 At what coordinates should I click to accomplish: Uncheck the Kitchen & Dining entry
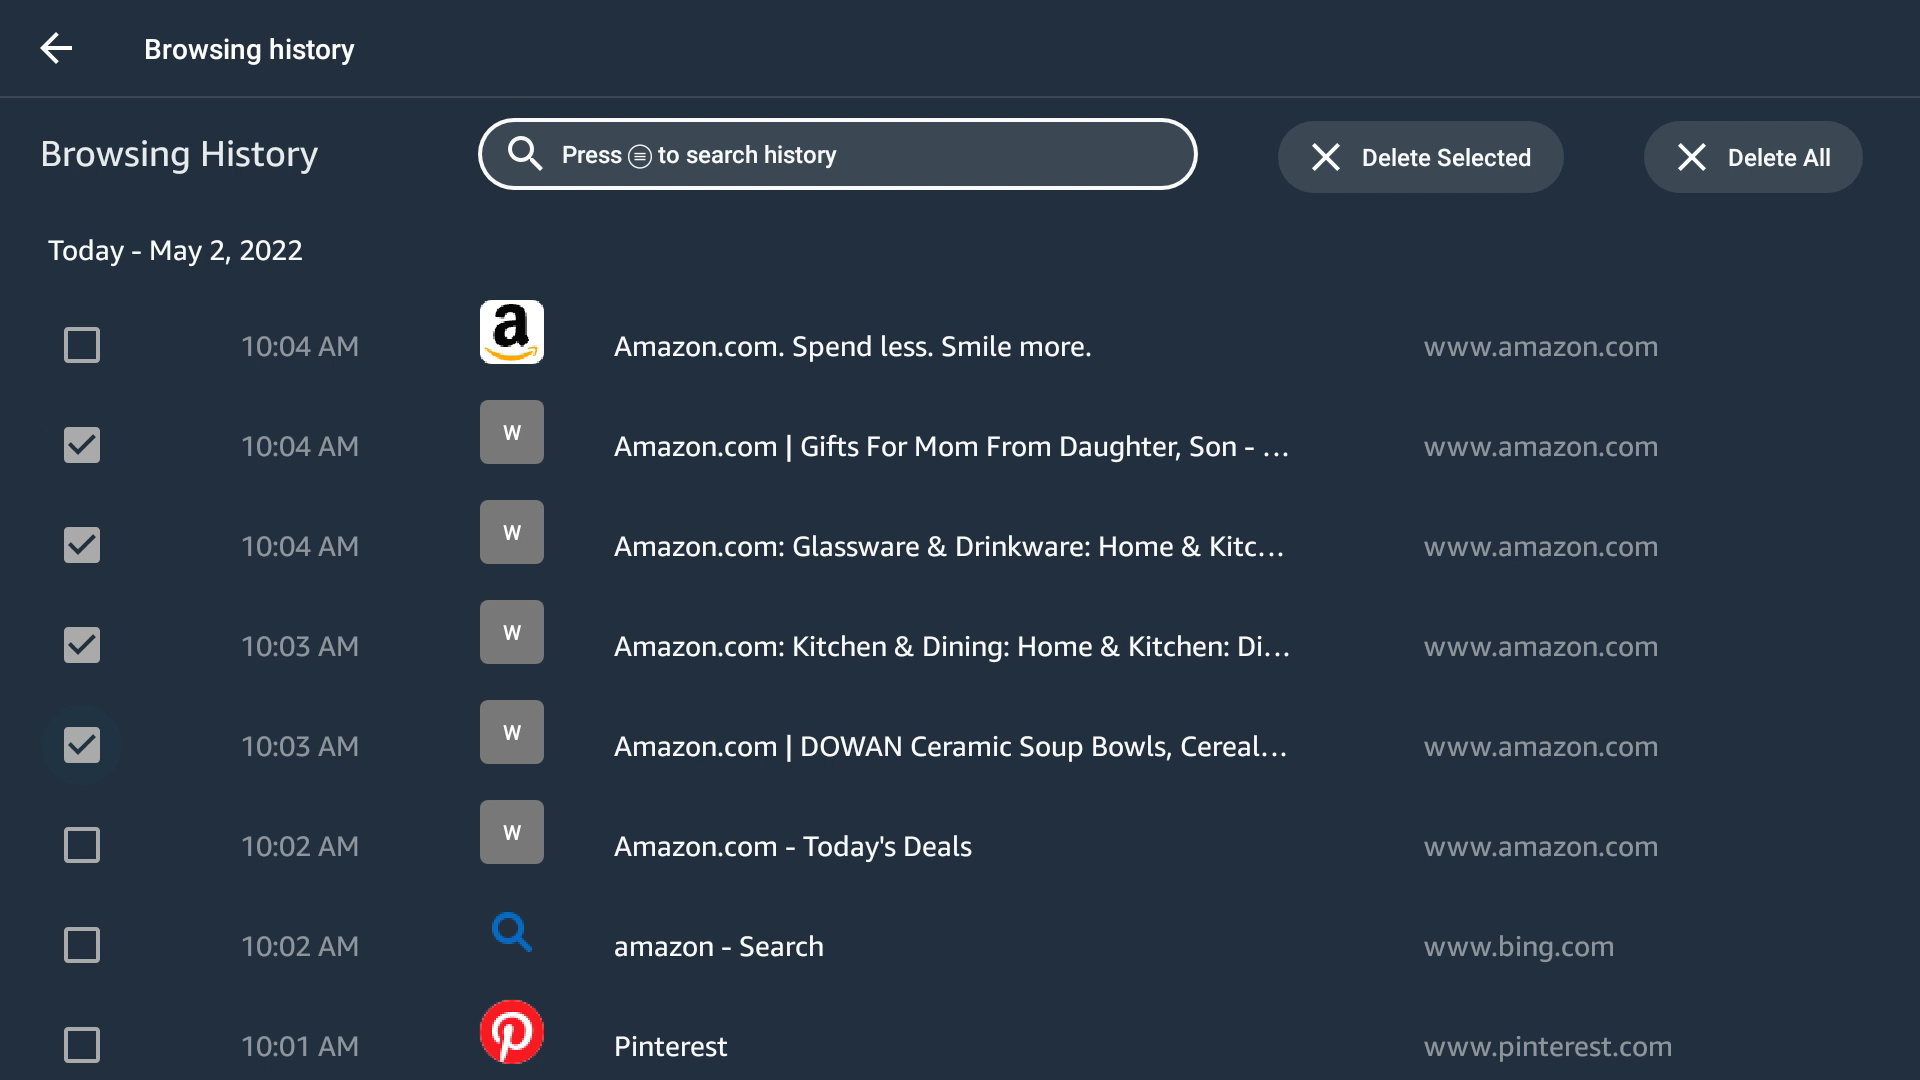[82, 645]
